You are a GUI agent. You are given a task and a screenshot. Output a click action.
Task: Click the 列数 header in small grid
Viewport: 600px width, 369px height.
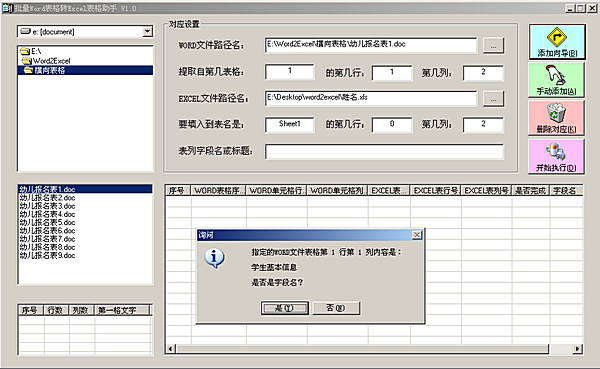82,310
